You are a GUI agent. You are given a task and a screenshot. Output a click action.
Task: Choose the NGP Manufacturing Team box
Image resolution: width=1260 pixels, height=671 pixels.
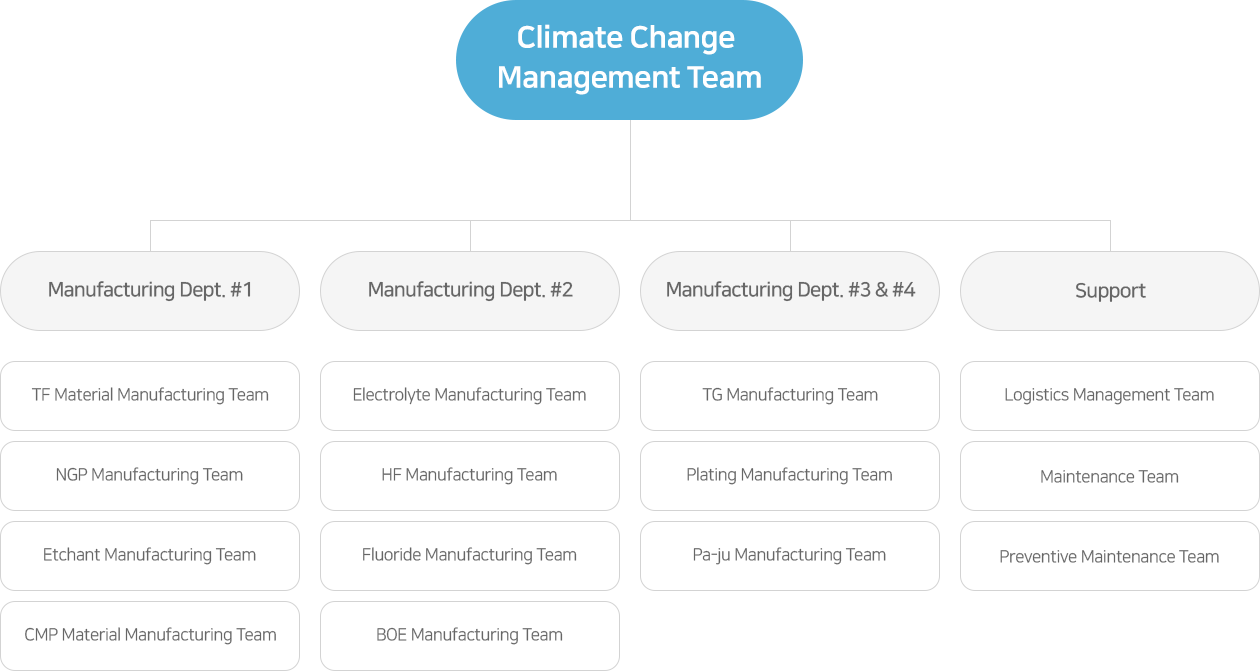(x=150, y=476)
